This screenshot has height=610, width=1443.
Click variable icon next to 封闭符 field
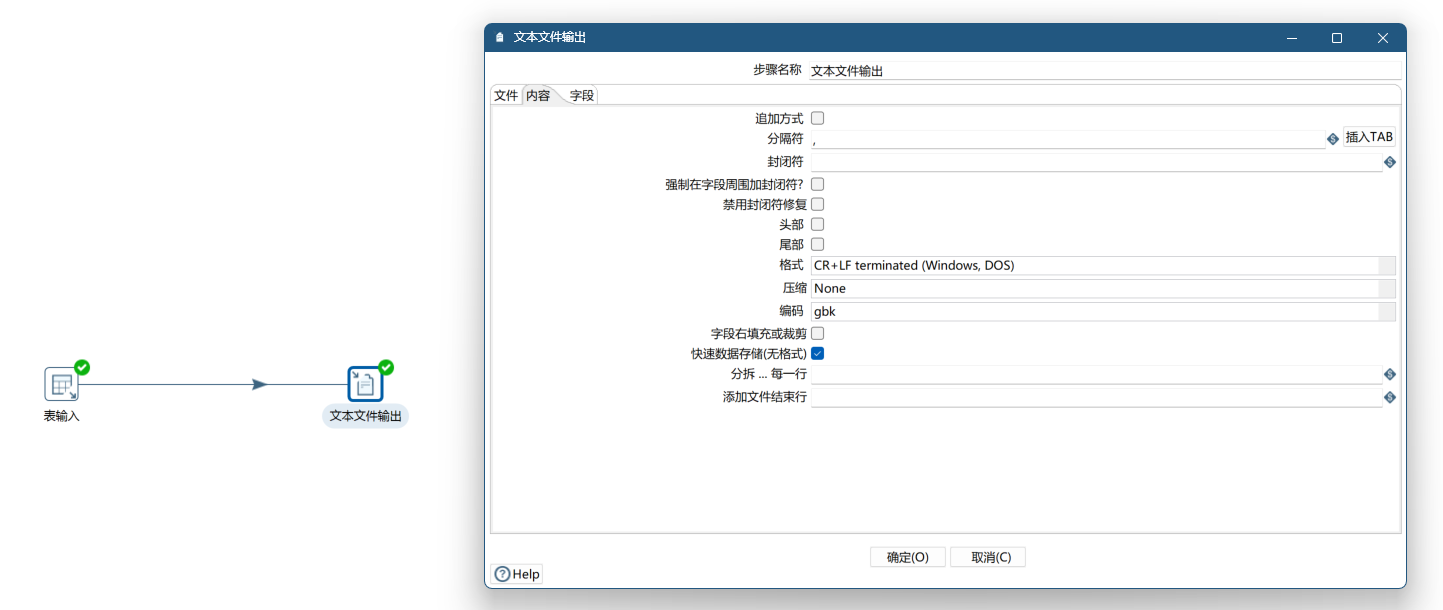[x=1389, y=162]
